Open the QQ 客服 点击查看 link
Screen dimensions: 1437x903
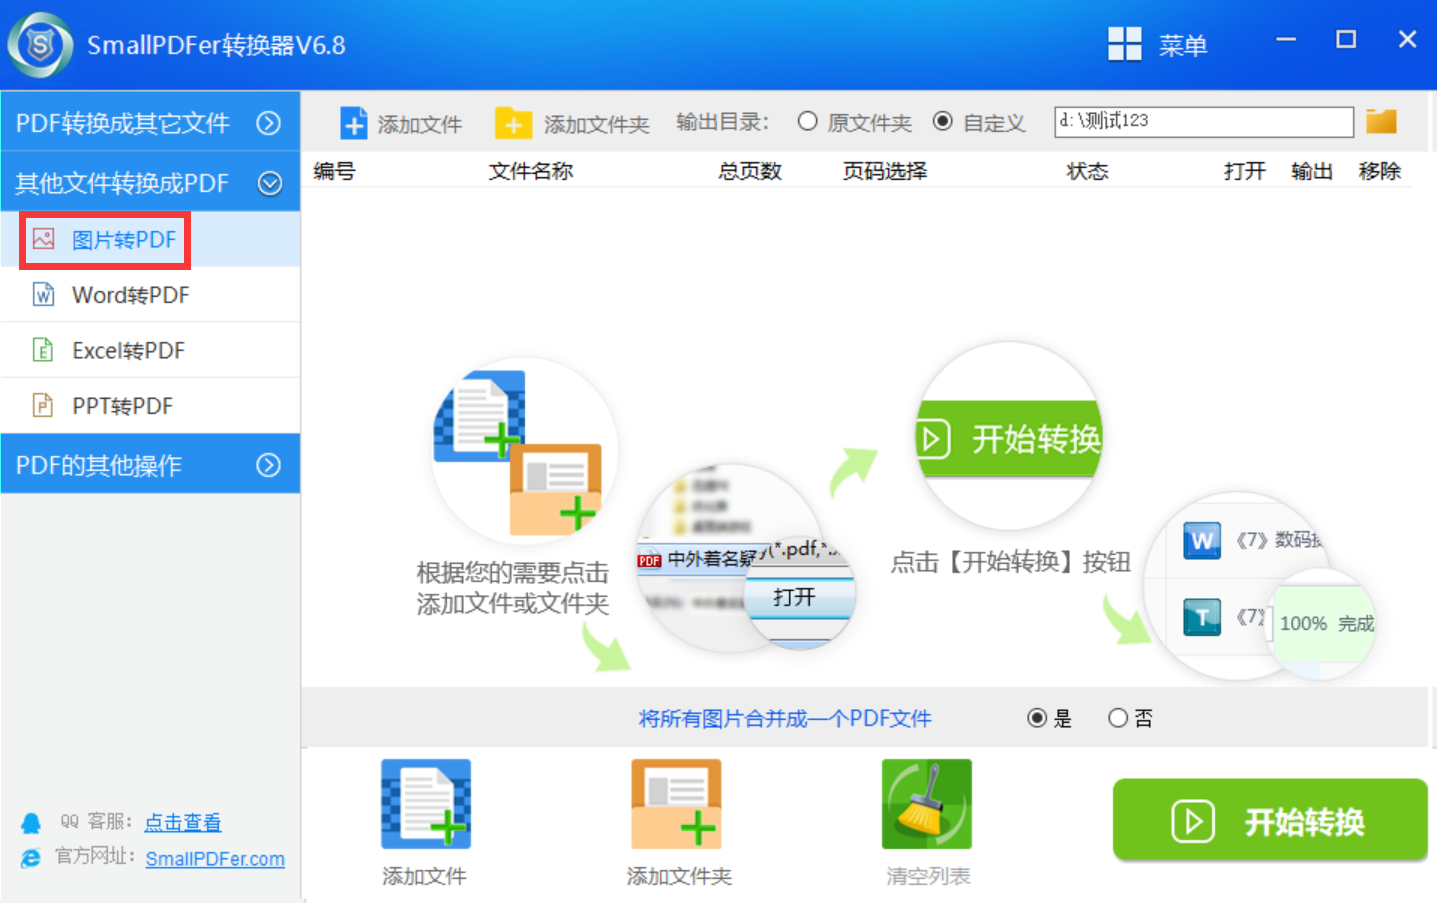[183, 823]
